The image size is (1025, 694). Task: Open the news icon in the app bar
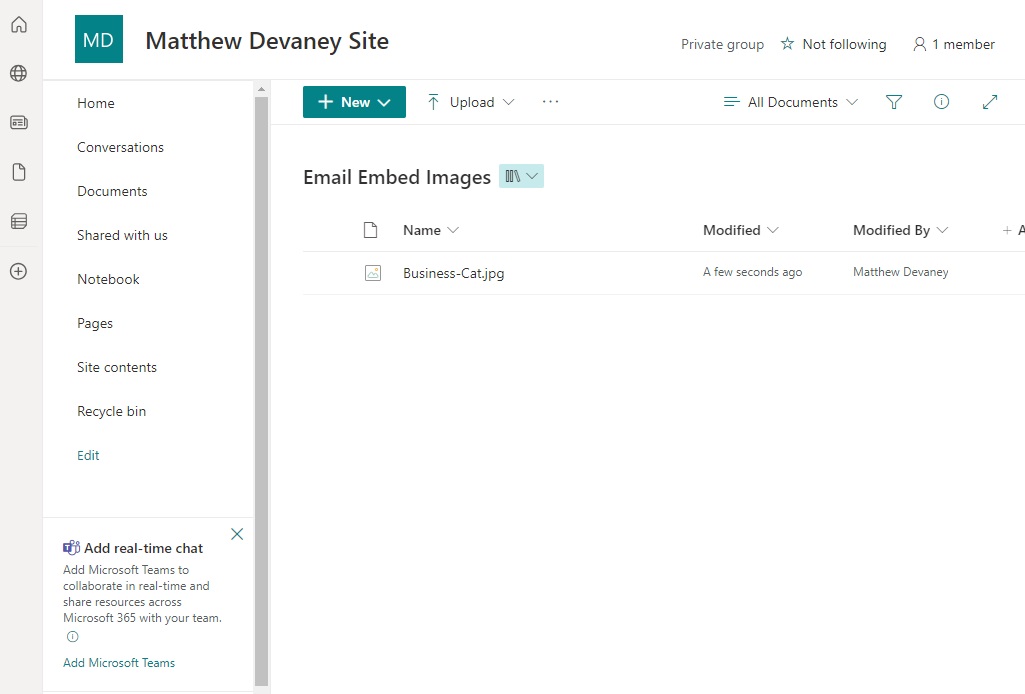pyautogui.click(x=19, y=122)
